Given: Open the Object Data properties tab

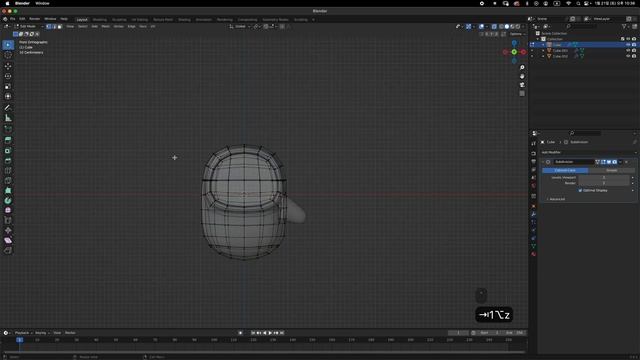Looking at the screenshot, I should (533, 246).
